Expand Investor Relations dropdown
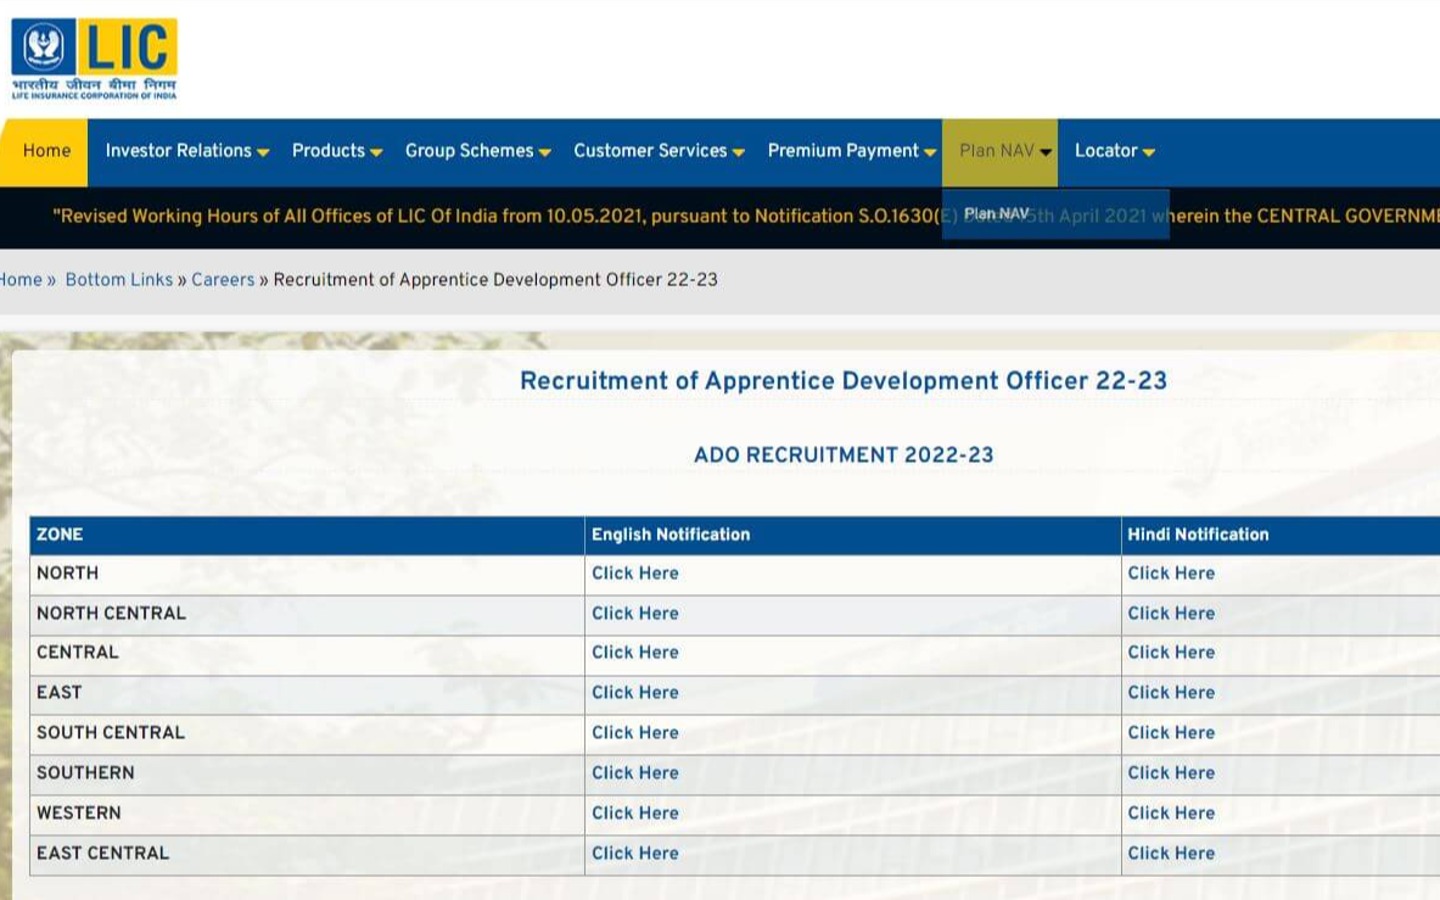This screenshot has height=900, width=1440. [x=186, y=151]
